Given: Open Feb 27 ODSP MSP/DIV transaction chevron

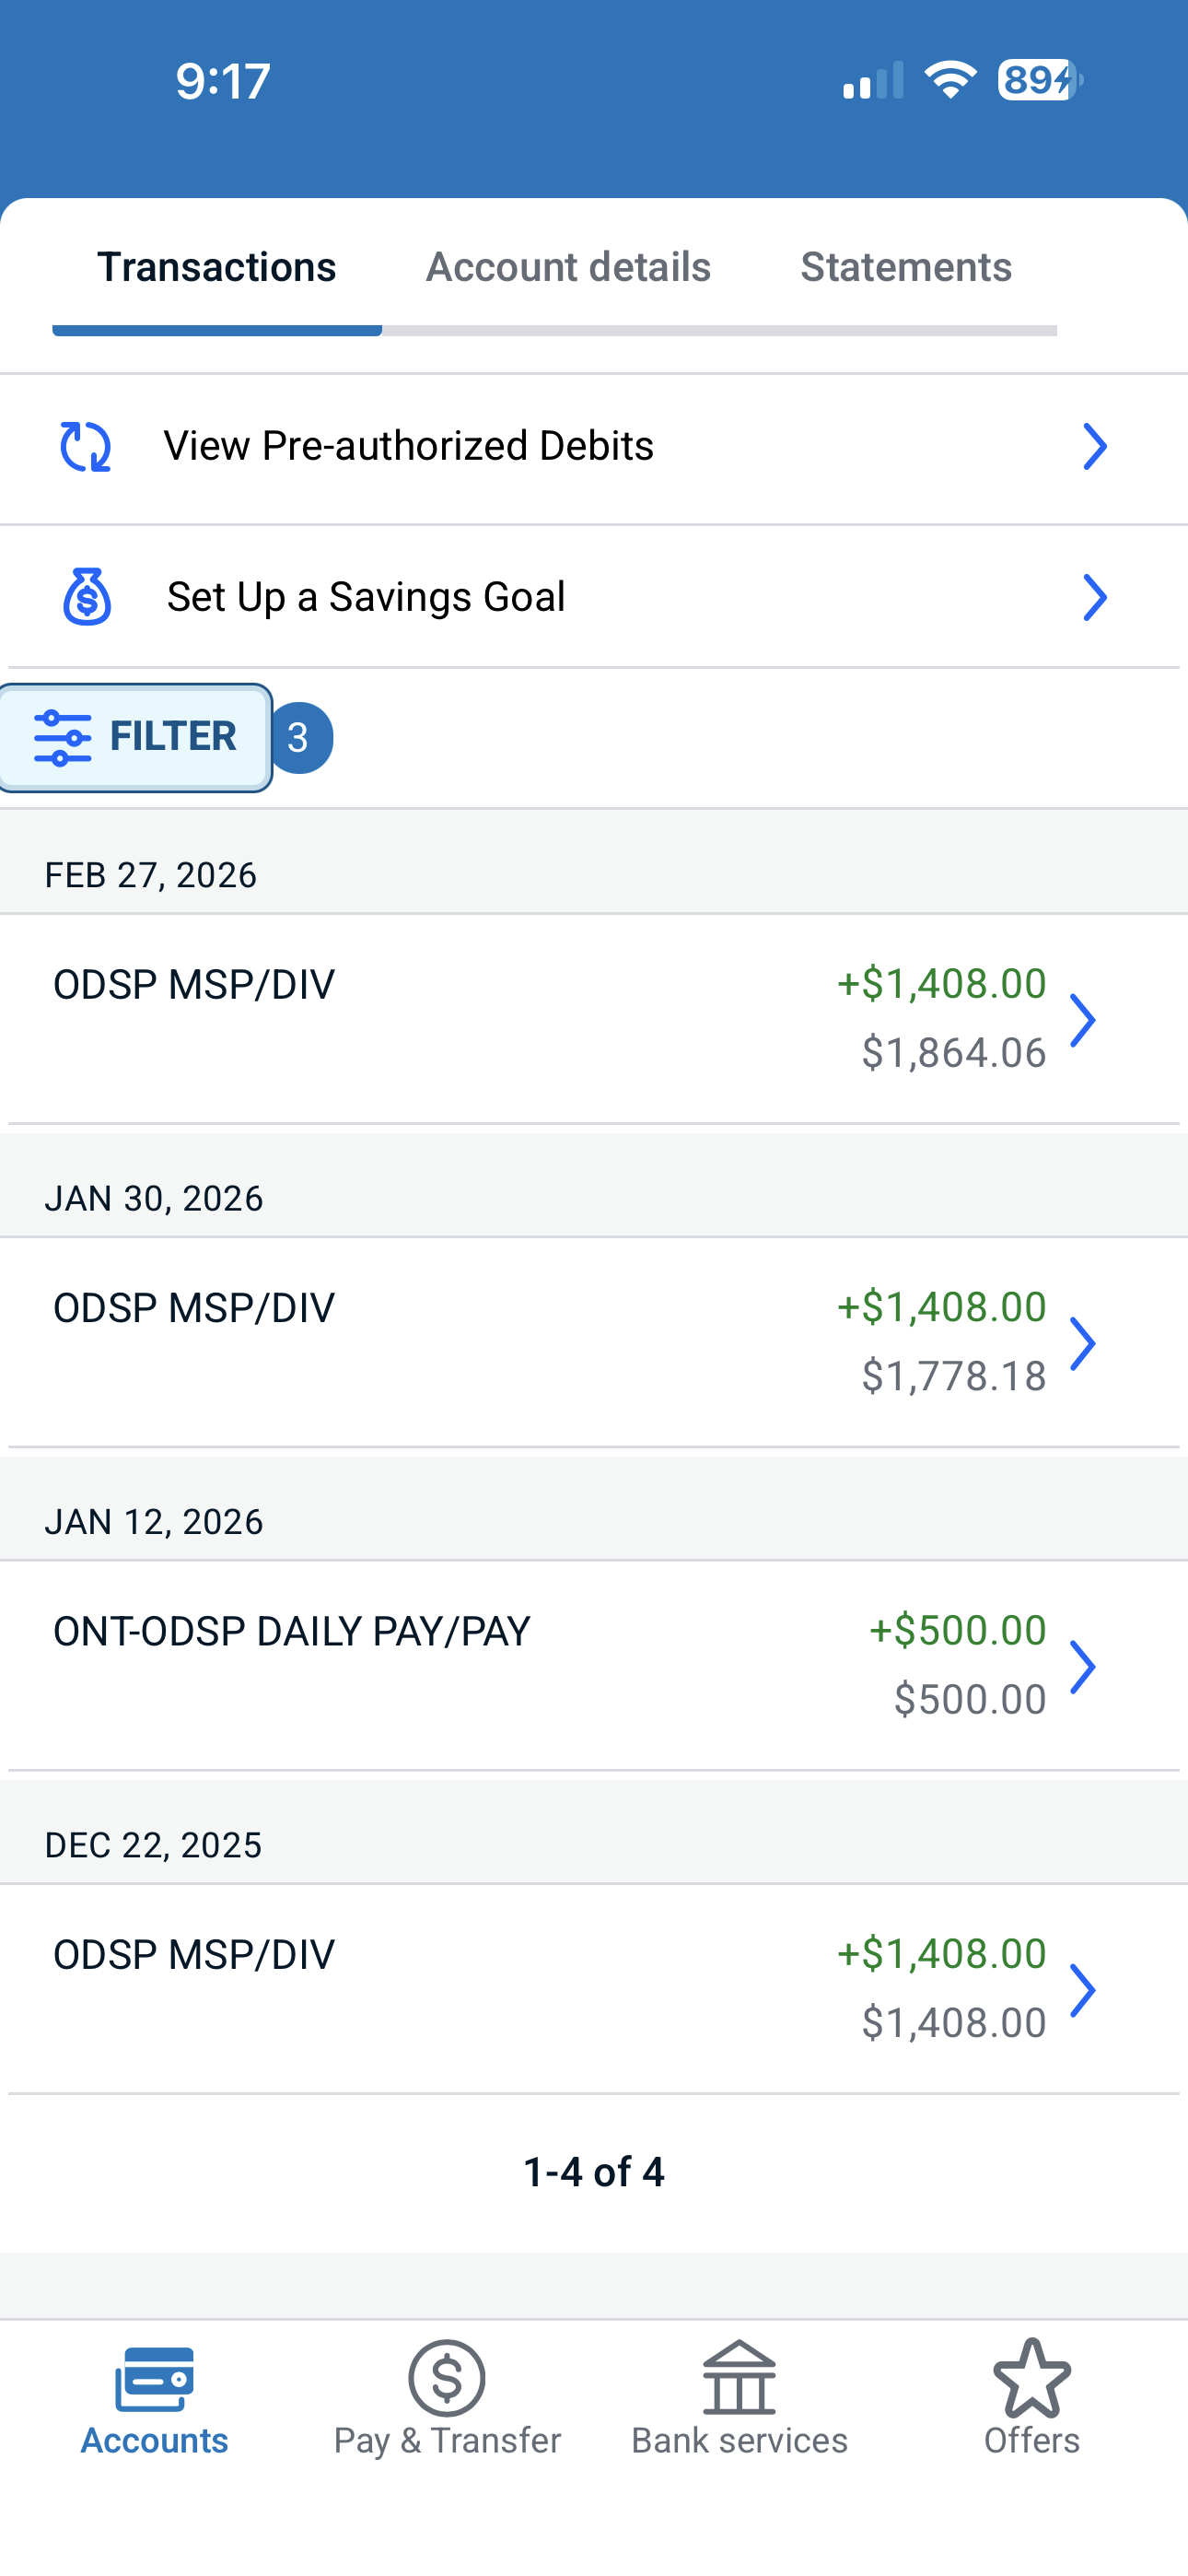Looking at the screenshot, I should 1083,1019.
